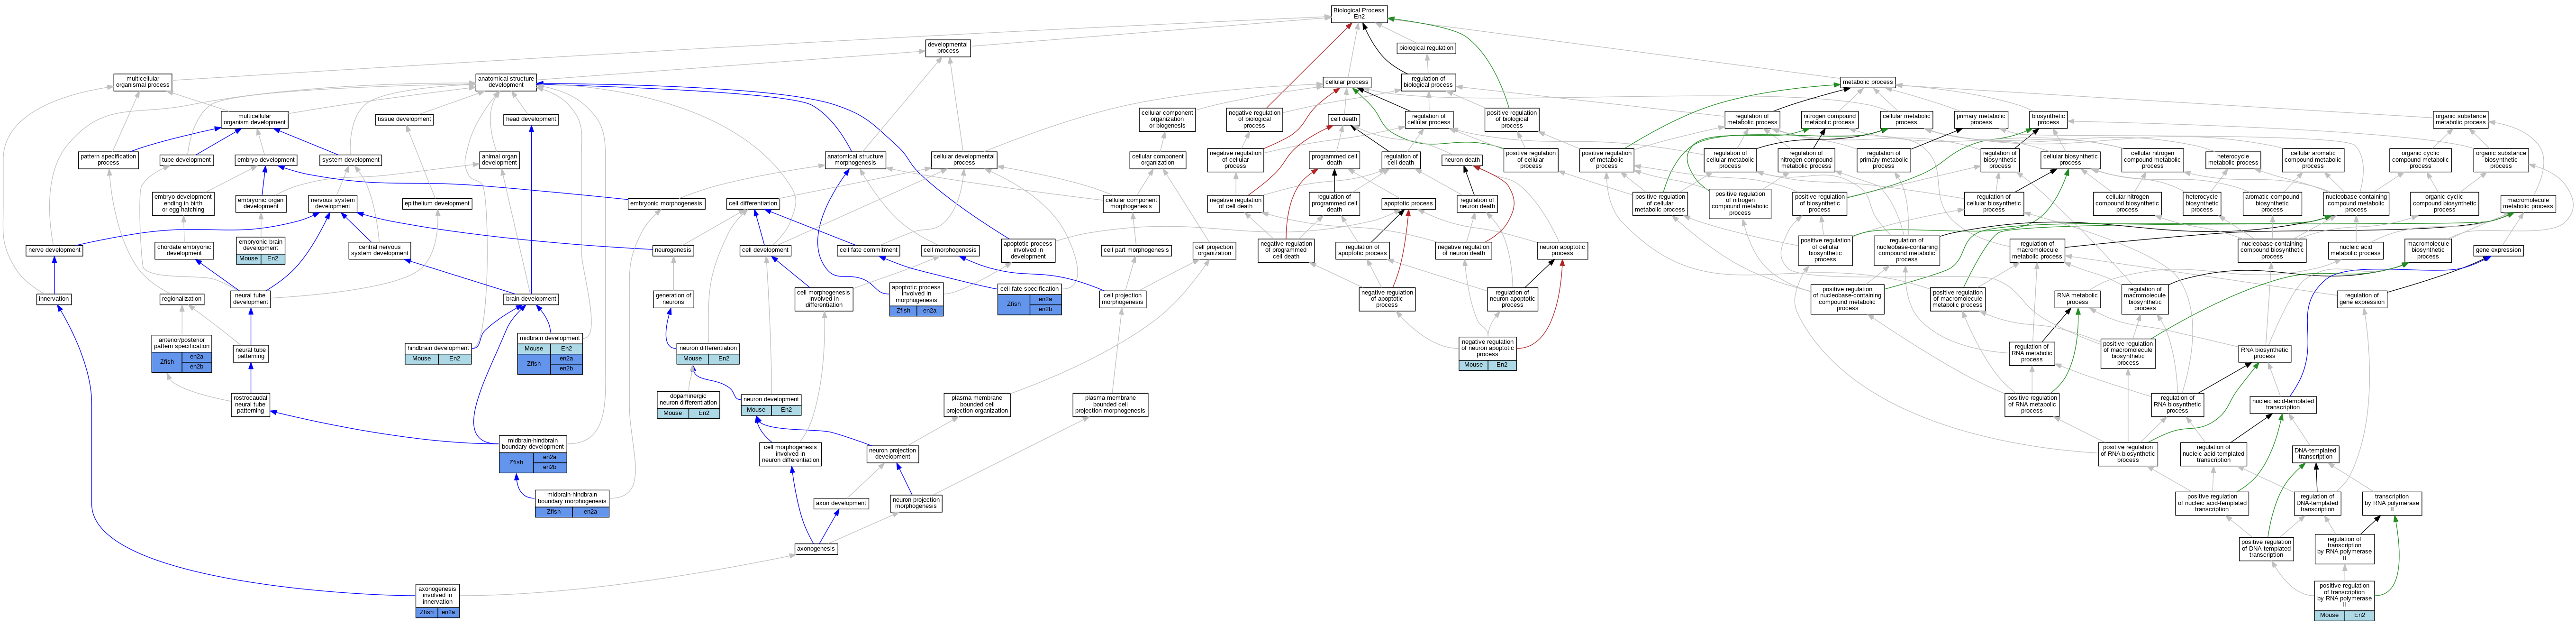
Task: Click 'organic substance metabolic process' node
Action: [x=2461, y=119]
